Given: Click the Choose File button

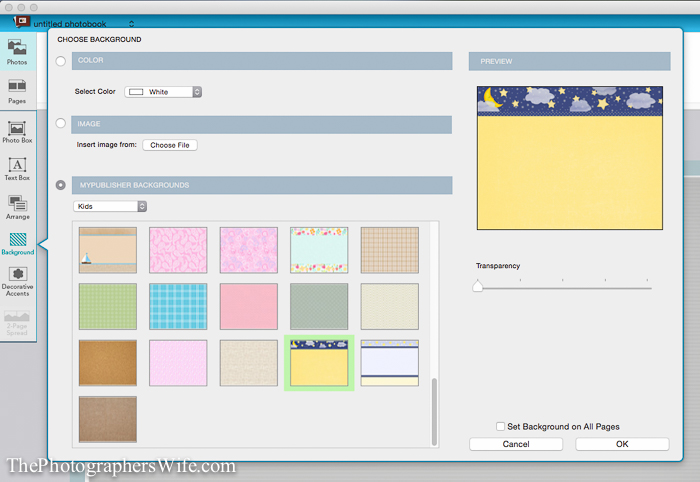Looking at the screenshot, I should pyautogui.click(x=170, y=145).
